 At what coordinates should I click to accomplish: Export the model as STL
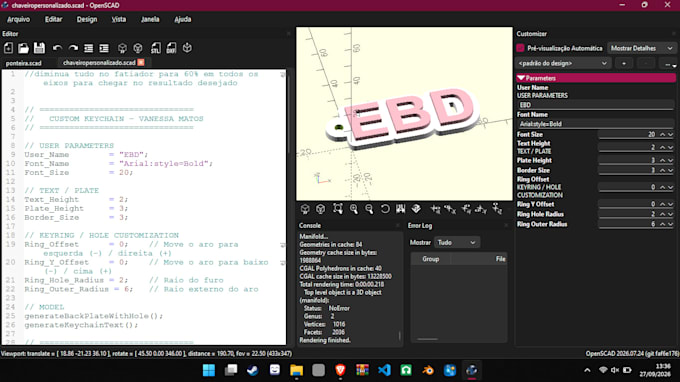coord(156,48)
